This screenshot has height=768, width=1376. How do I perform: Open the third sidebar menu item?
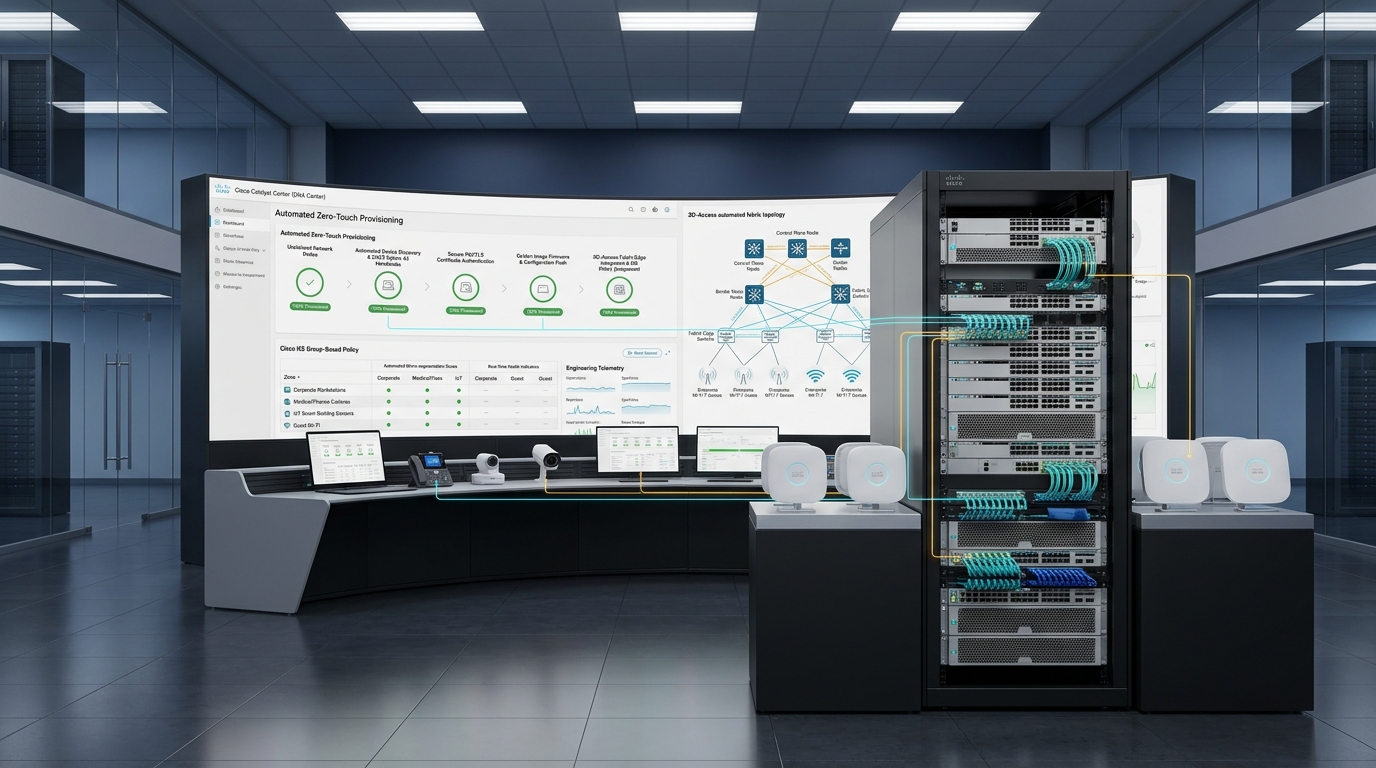click(229, 236)
